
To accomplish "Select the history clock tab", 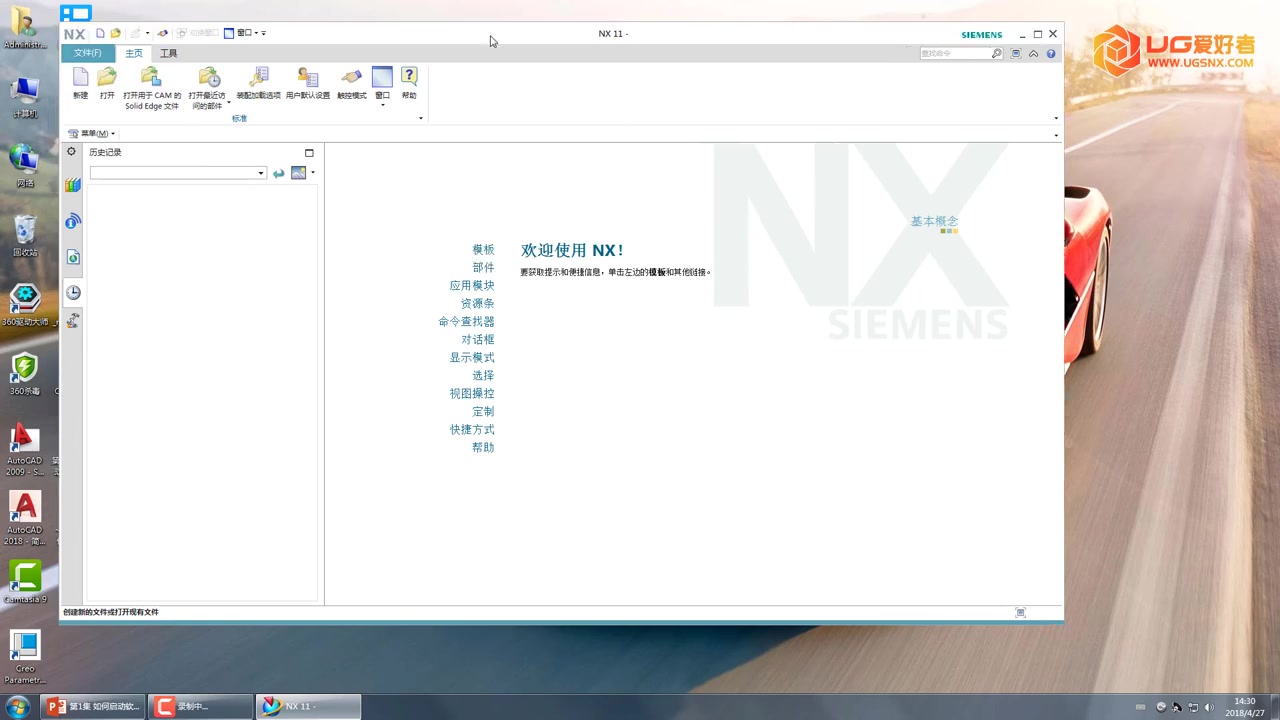I will pos(73,293).
